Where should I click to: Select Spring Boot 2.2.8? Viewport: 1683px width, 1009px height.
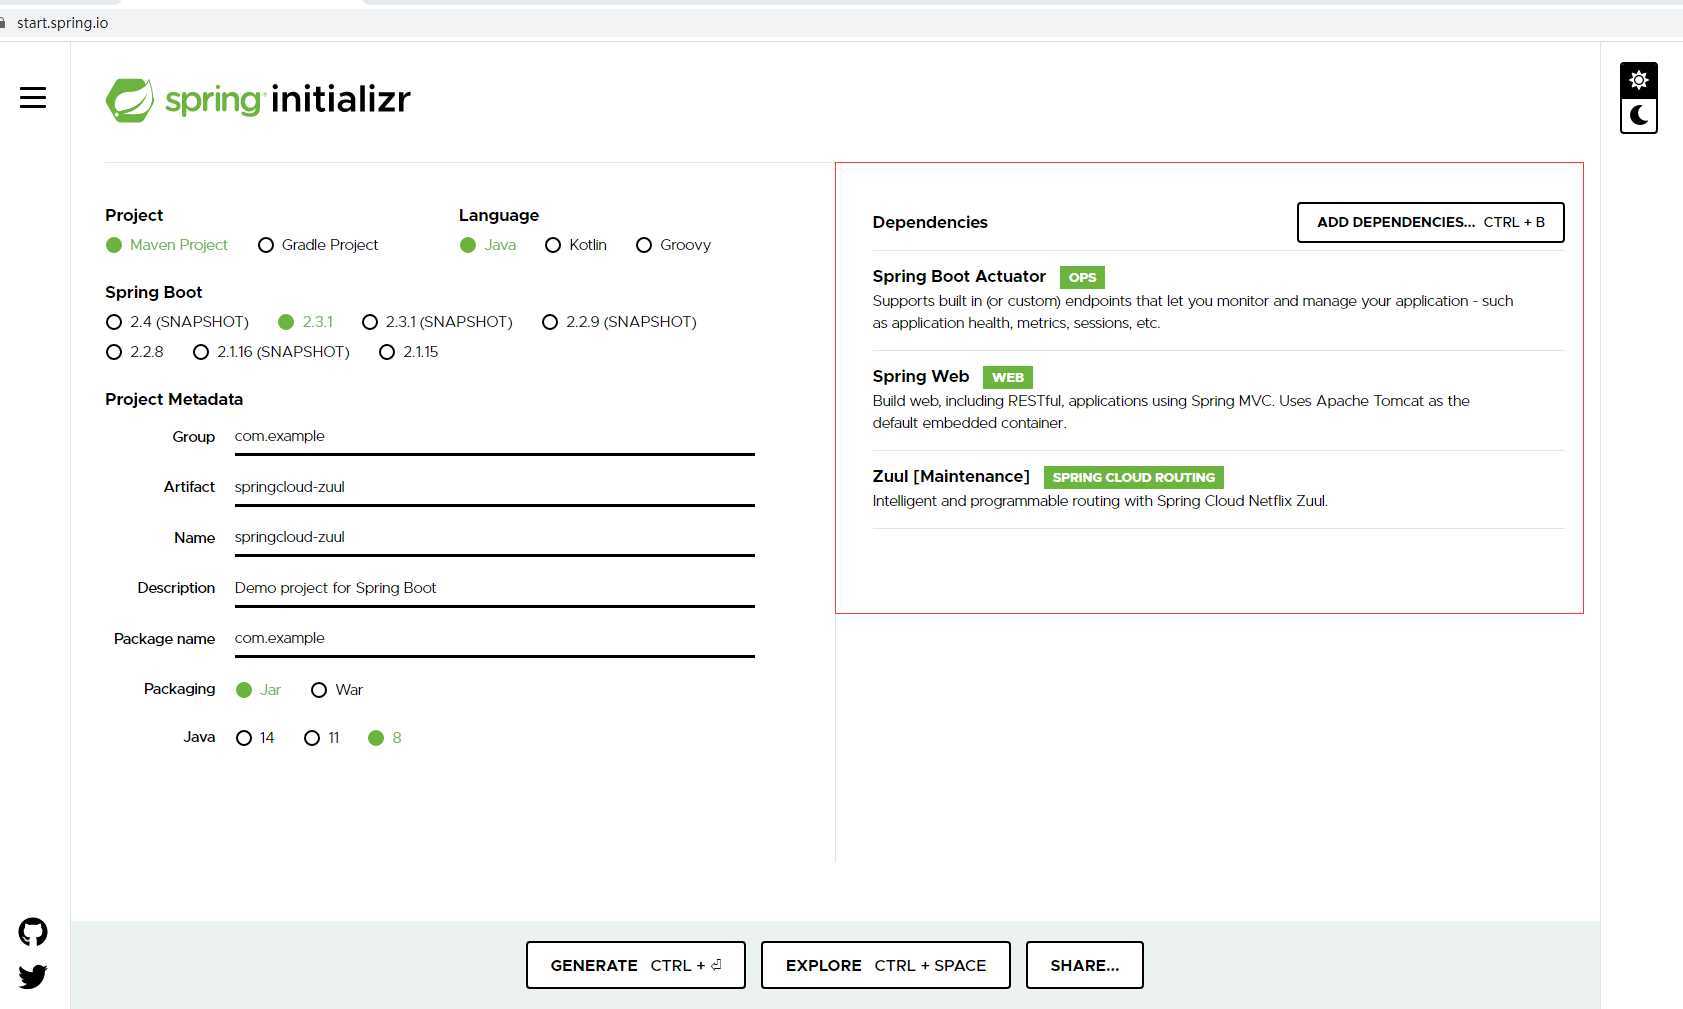tap(135, 352)
